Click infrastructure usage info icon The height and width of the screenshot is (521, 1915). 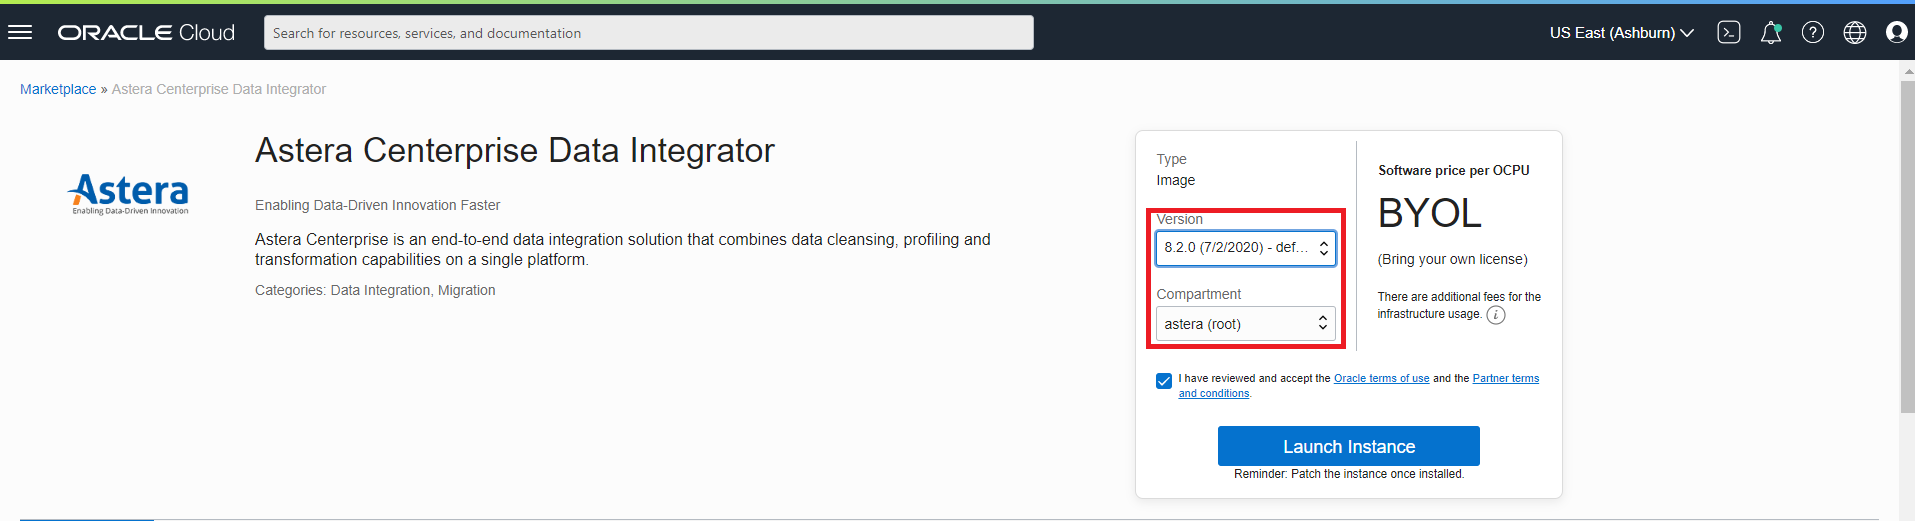click(1496, 315)
